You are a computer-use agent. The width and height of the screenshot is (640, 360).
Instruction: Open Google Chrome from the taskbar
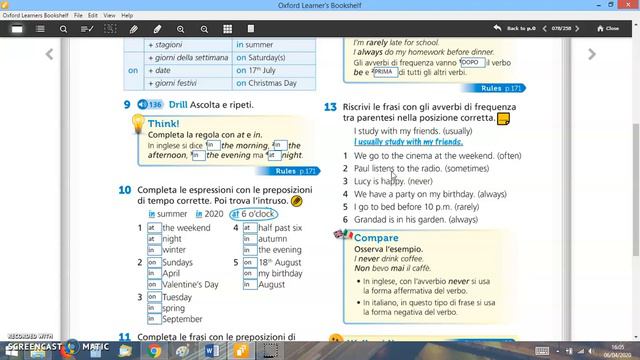pos(154,351)
